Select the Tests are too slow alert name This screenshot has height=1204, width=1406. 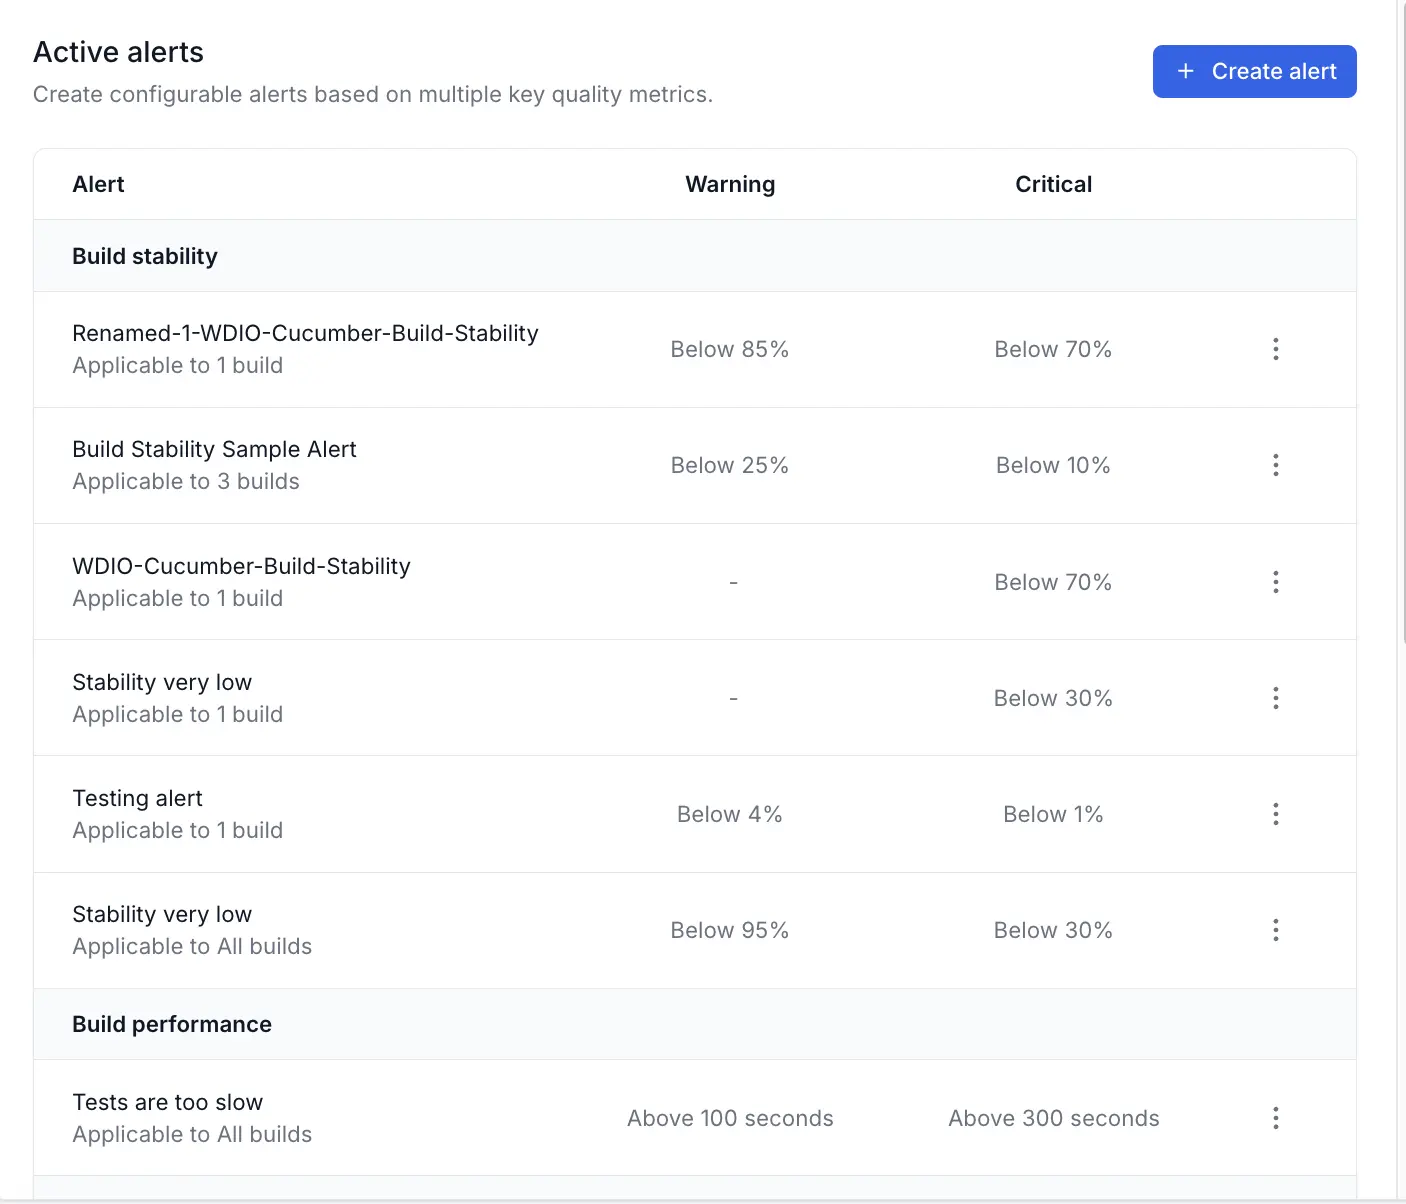[167, 1102]
